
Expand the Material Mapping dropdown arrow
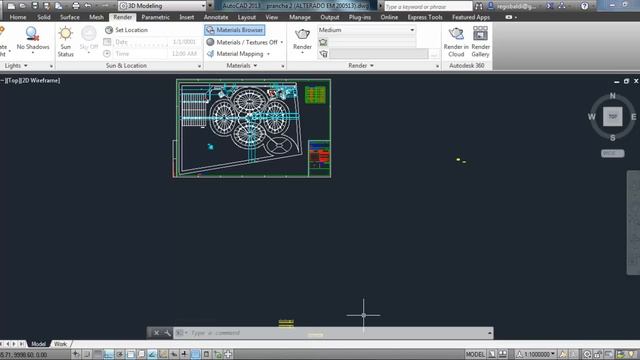click(268, 54)
